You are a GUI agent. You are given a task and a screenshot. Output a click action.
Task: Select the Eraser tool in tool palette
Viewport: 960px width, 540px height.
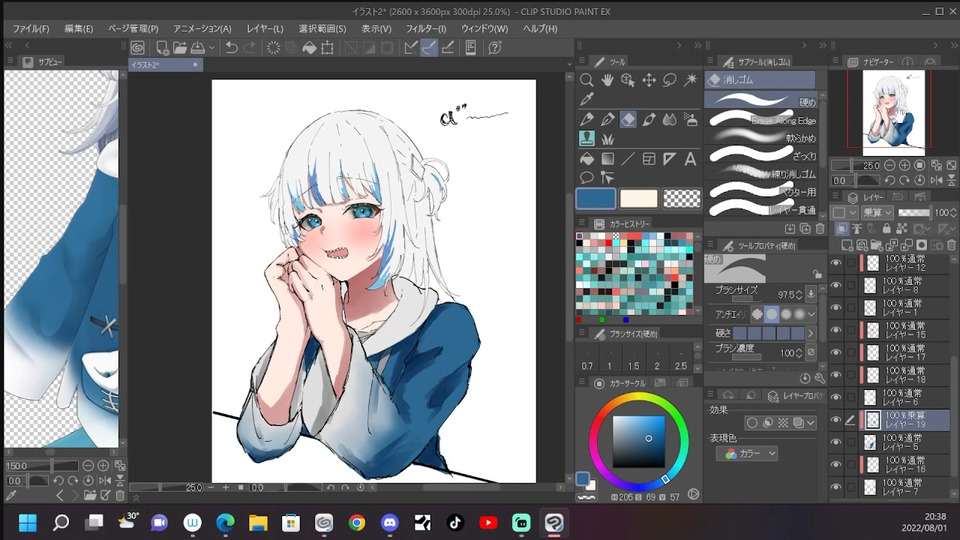click(628, 119)
